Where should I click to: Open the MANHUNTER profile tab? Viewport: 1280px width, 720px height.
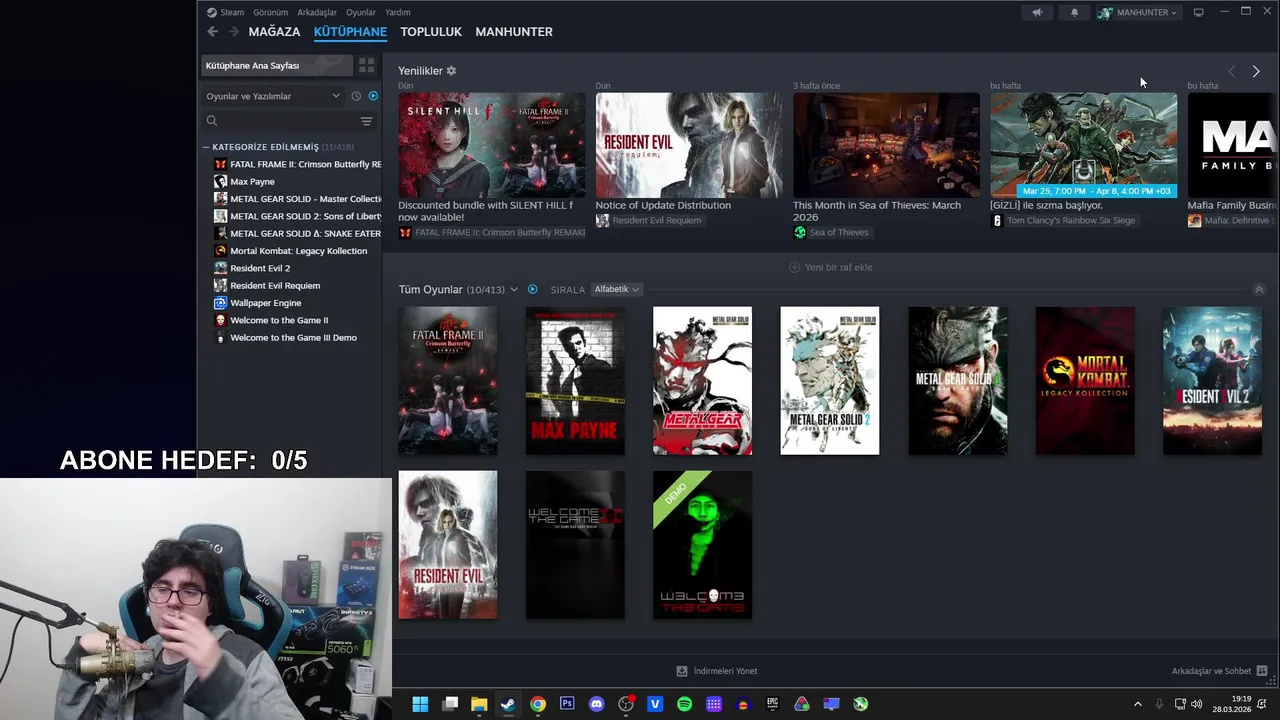[514, 32]
